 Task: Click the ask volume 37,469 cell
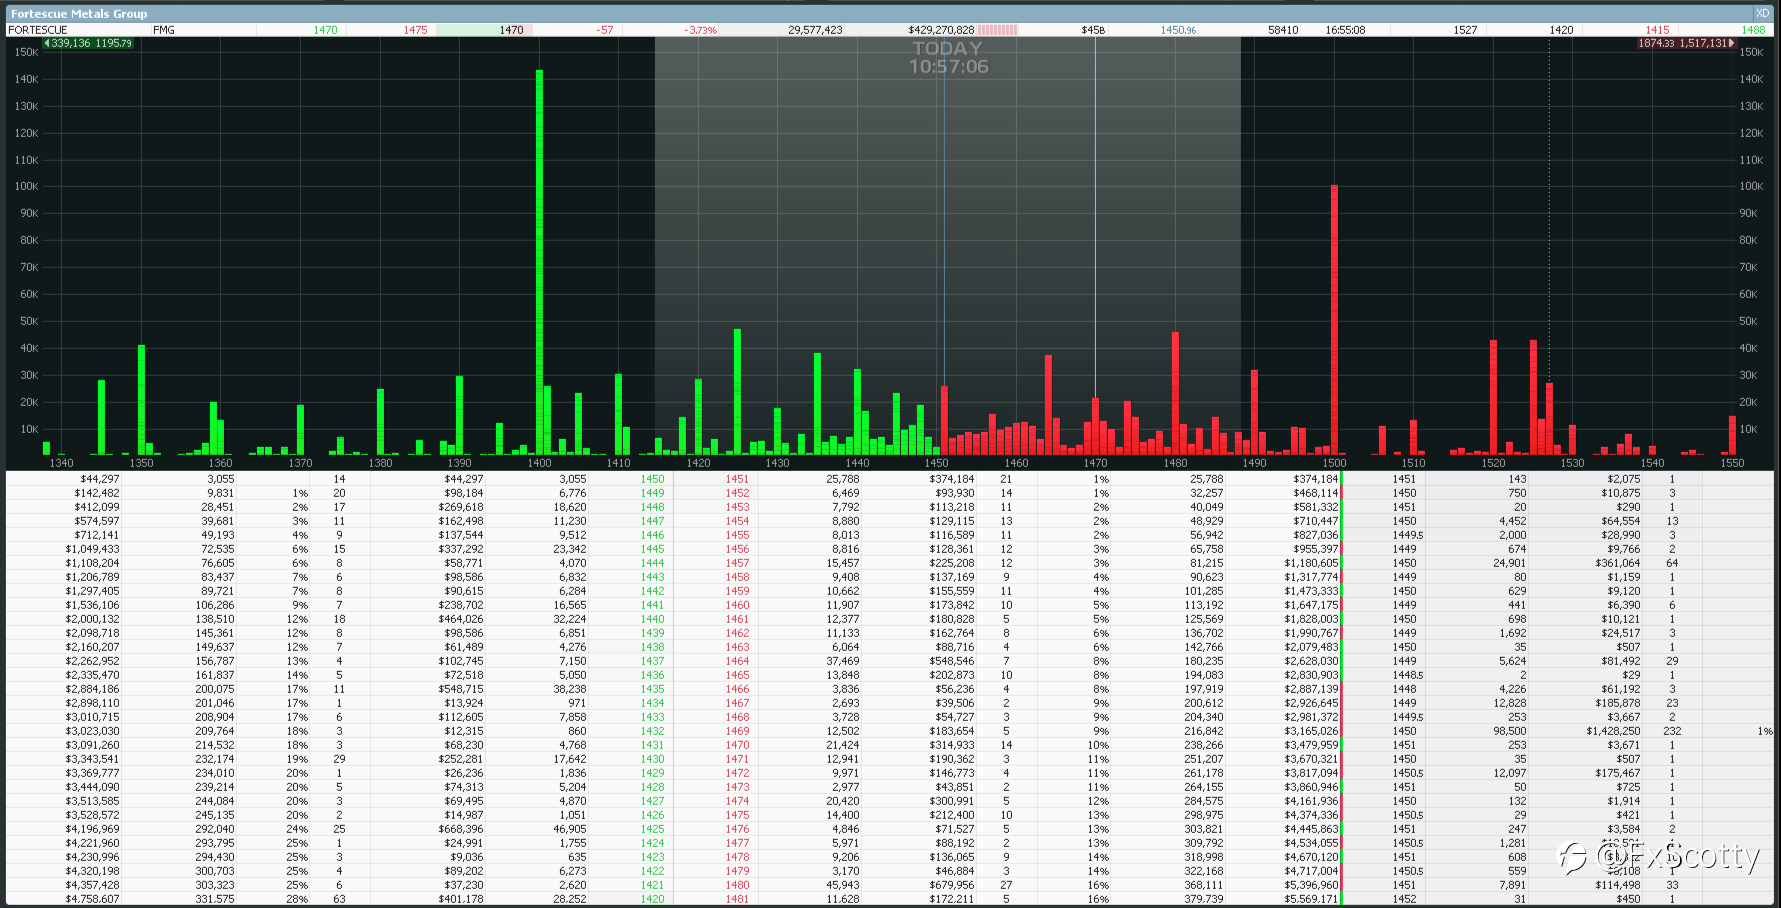click(843, 661)
